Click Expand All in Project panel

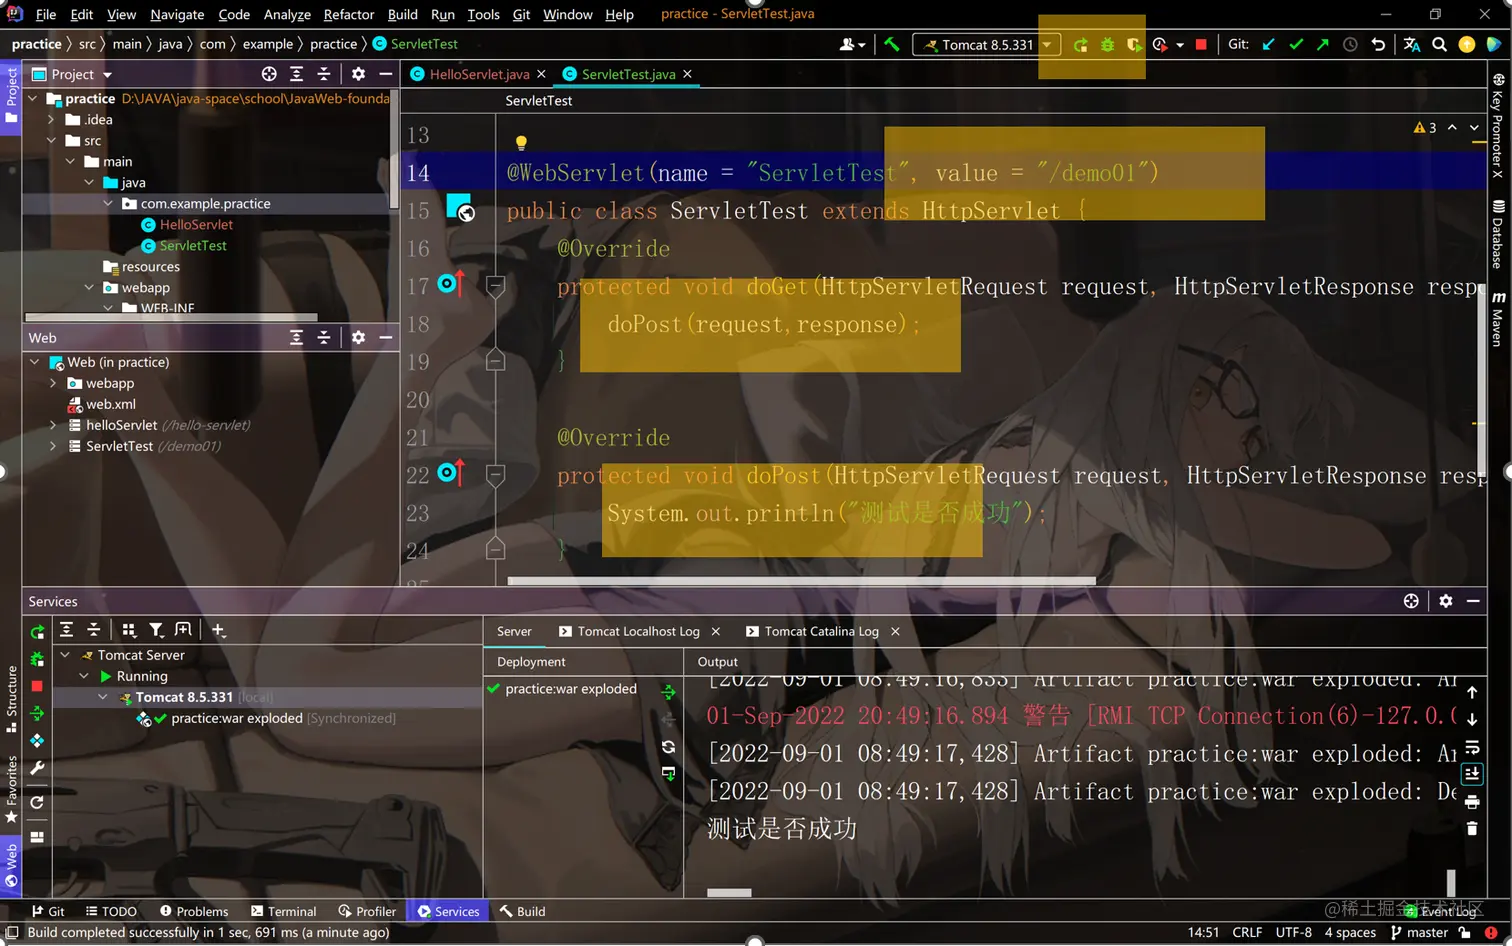pyautogui.click(x=296, y=74)
